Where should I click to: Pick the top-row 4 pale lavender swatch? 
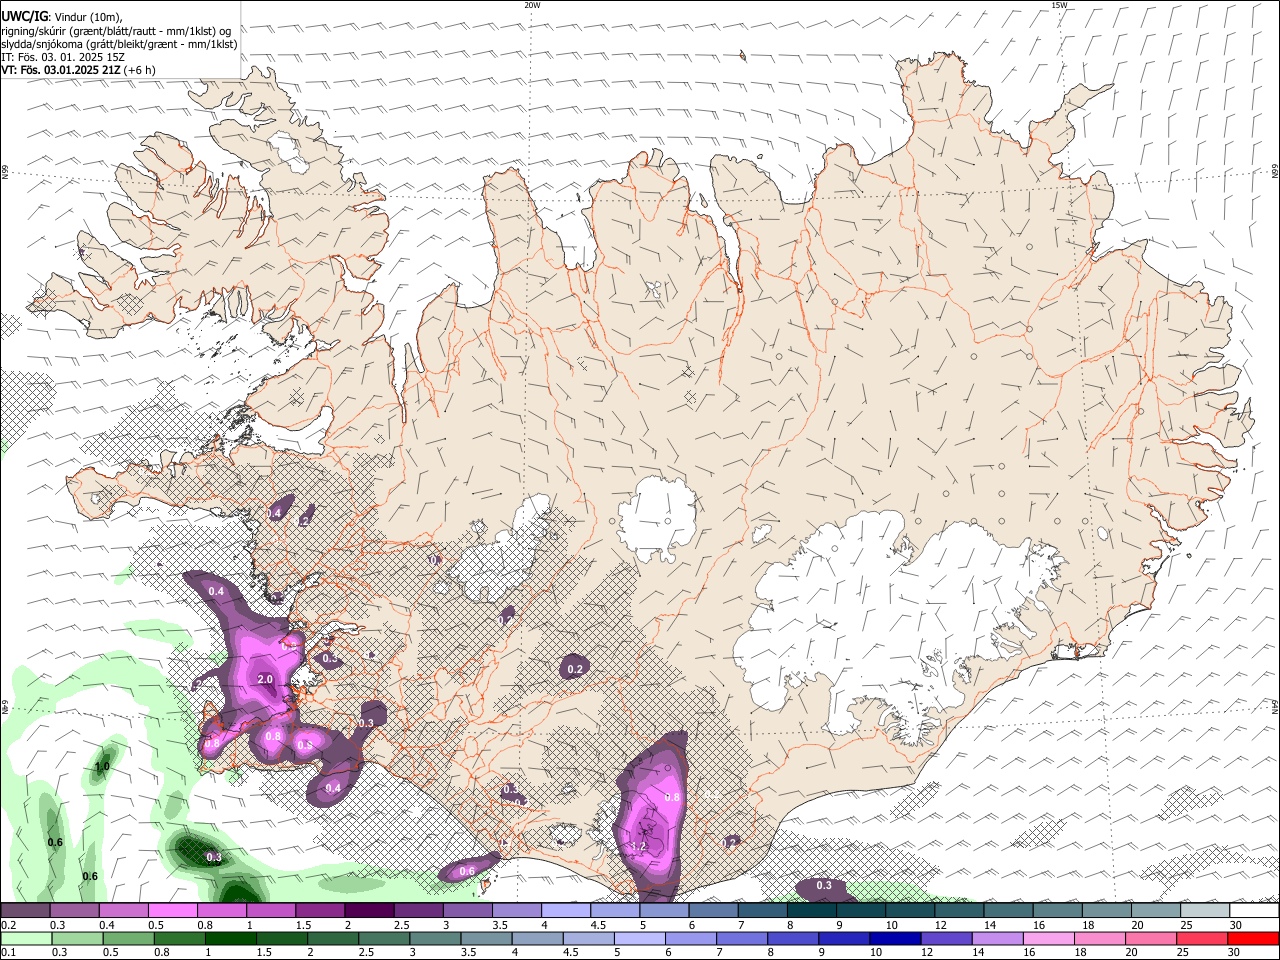pyautogui.click(x=565, y=910)
